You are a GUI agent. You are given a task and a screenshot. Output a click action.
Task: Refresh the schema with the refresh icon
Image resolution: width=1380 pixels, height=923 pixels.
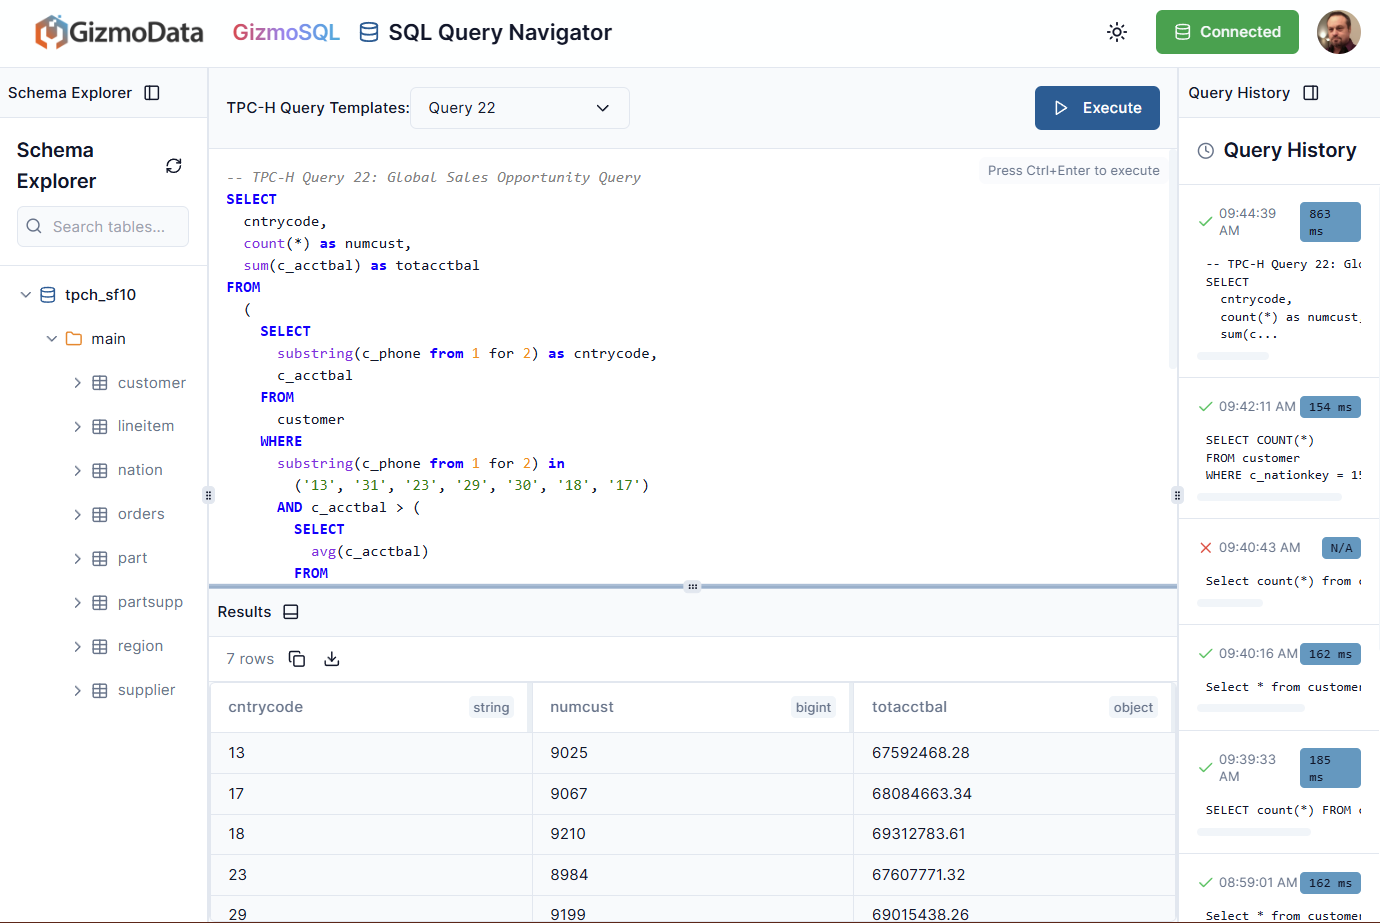pyautogui.click(x=173, y=166)
